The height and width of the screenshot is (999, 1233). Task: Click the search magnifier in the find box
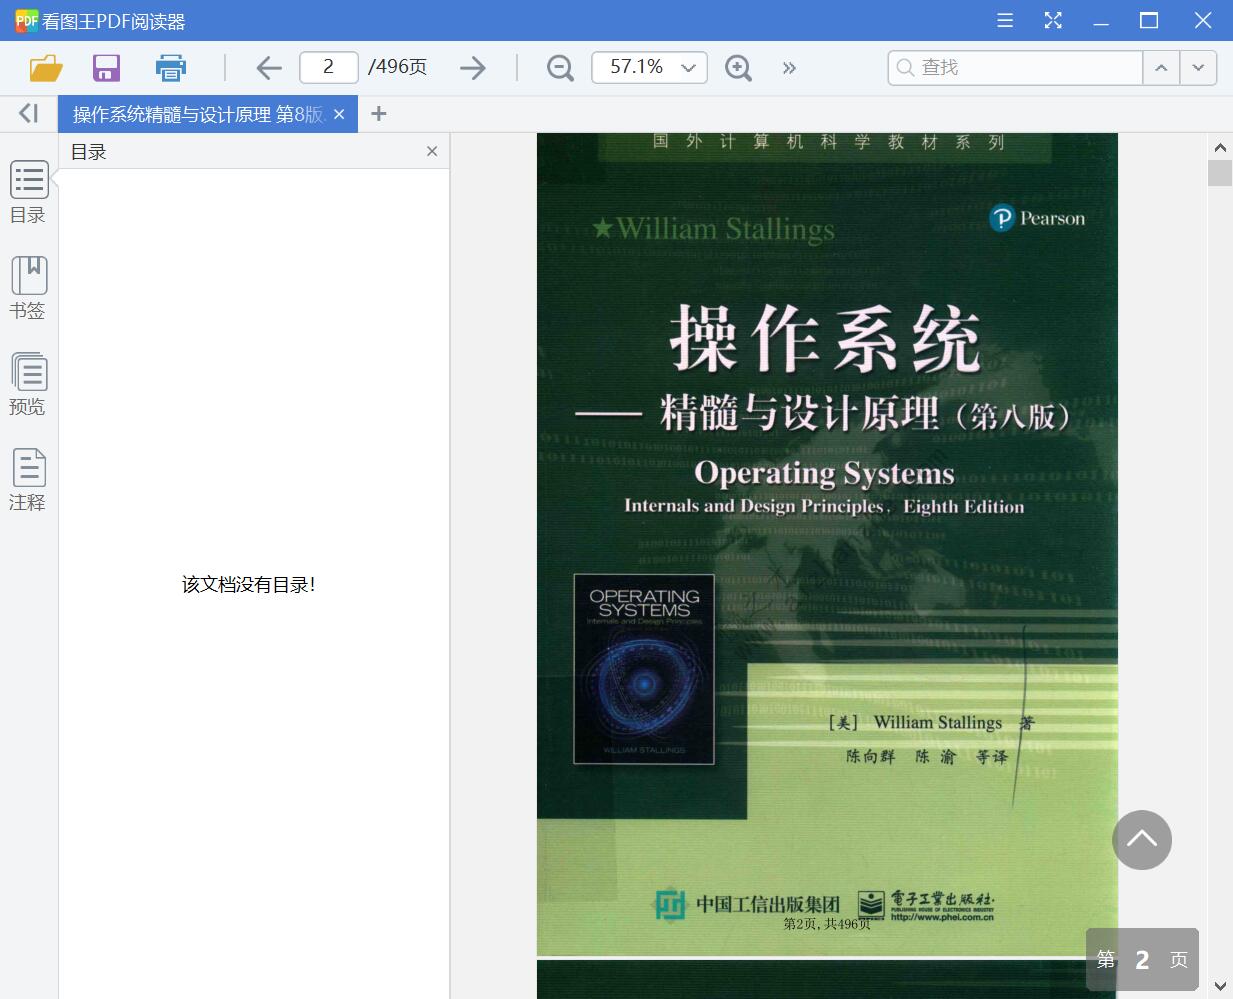click(903, 67)
